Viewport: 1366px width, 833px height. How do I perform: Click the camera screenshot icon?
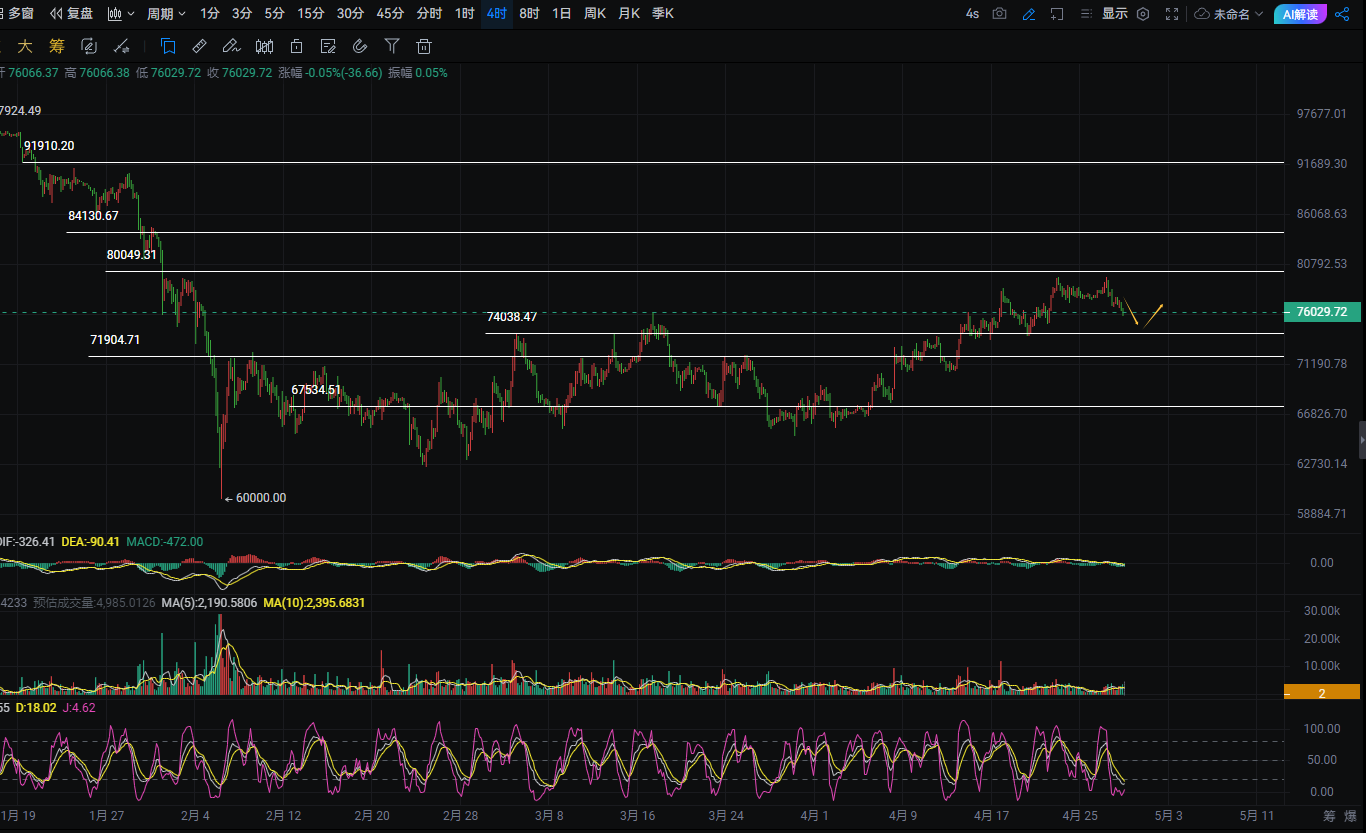pos(999,14)
